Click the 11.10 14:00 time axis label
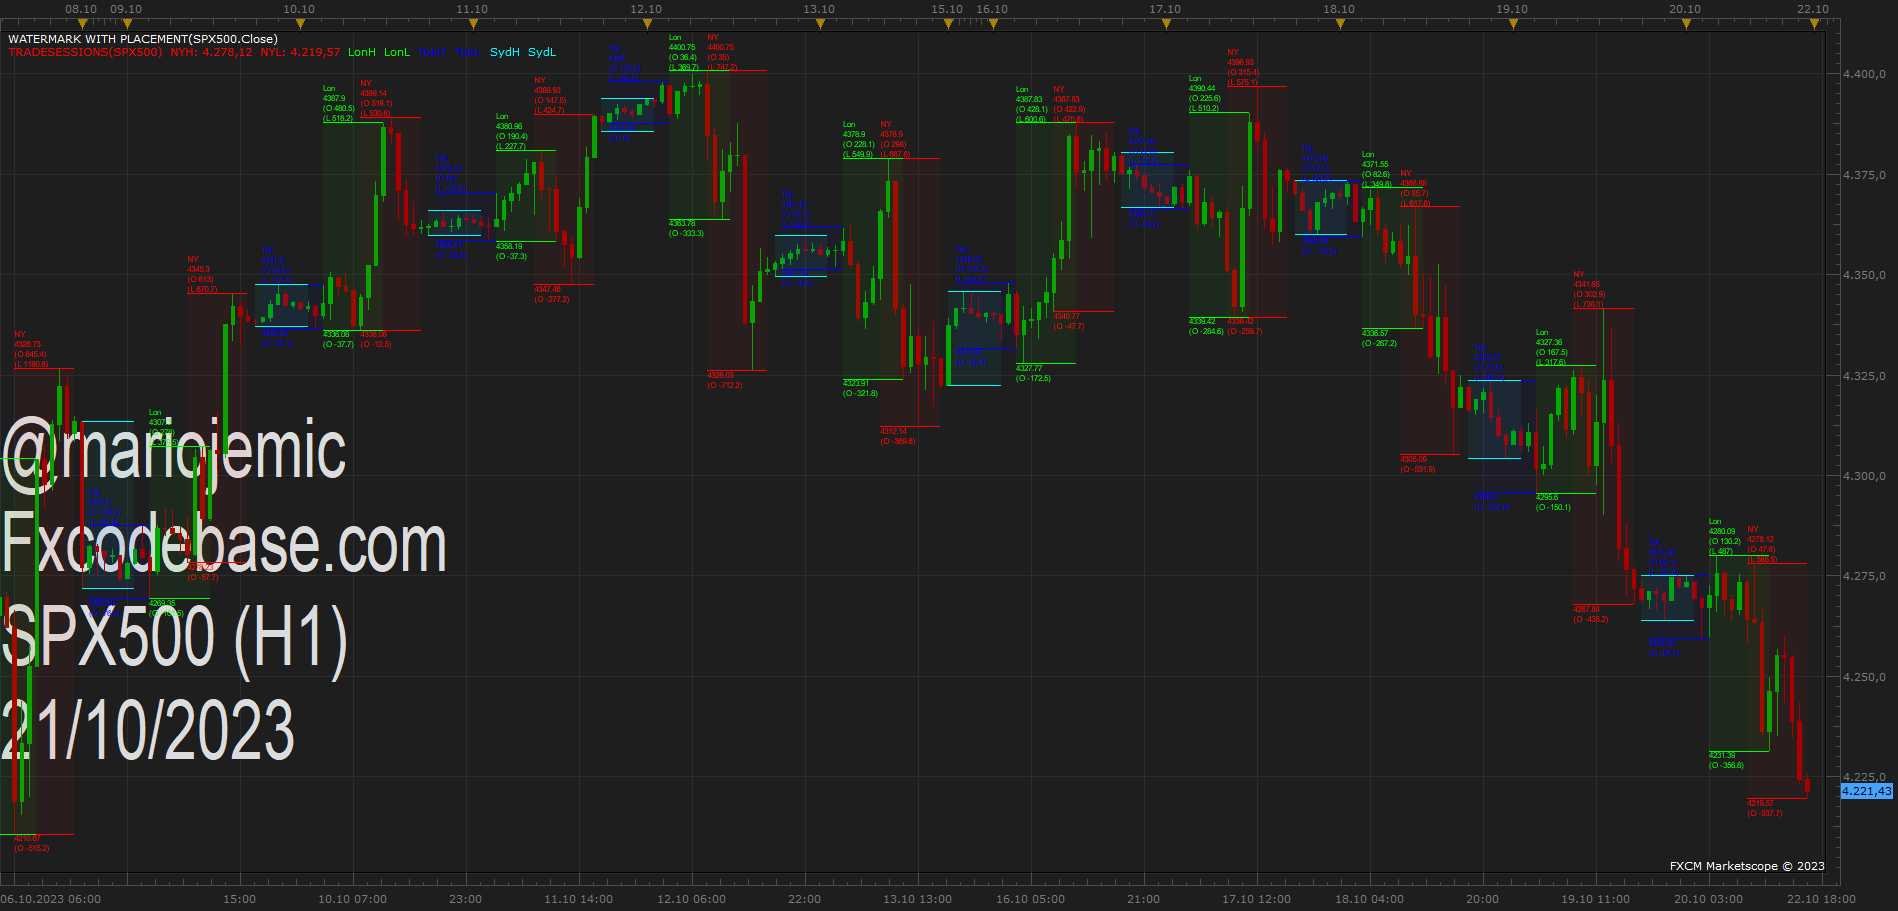This screenshot has width=1898, height=911. pyautogui.click(x=578, y=899)
